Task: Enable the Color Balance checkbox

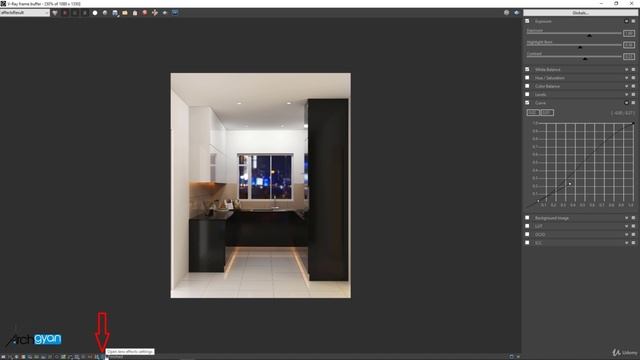Action: (527, 86)
